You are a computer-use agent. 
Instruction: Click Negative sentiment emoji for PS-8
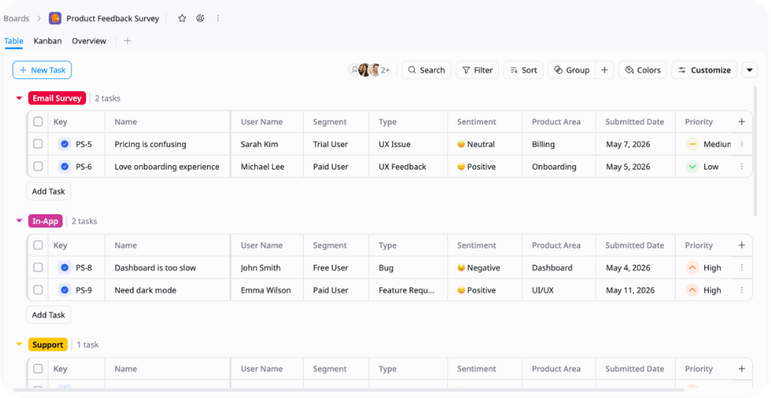[461, 268]
